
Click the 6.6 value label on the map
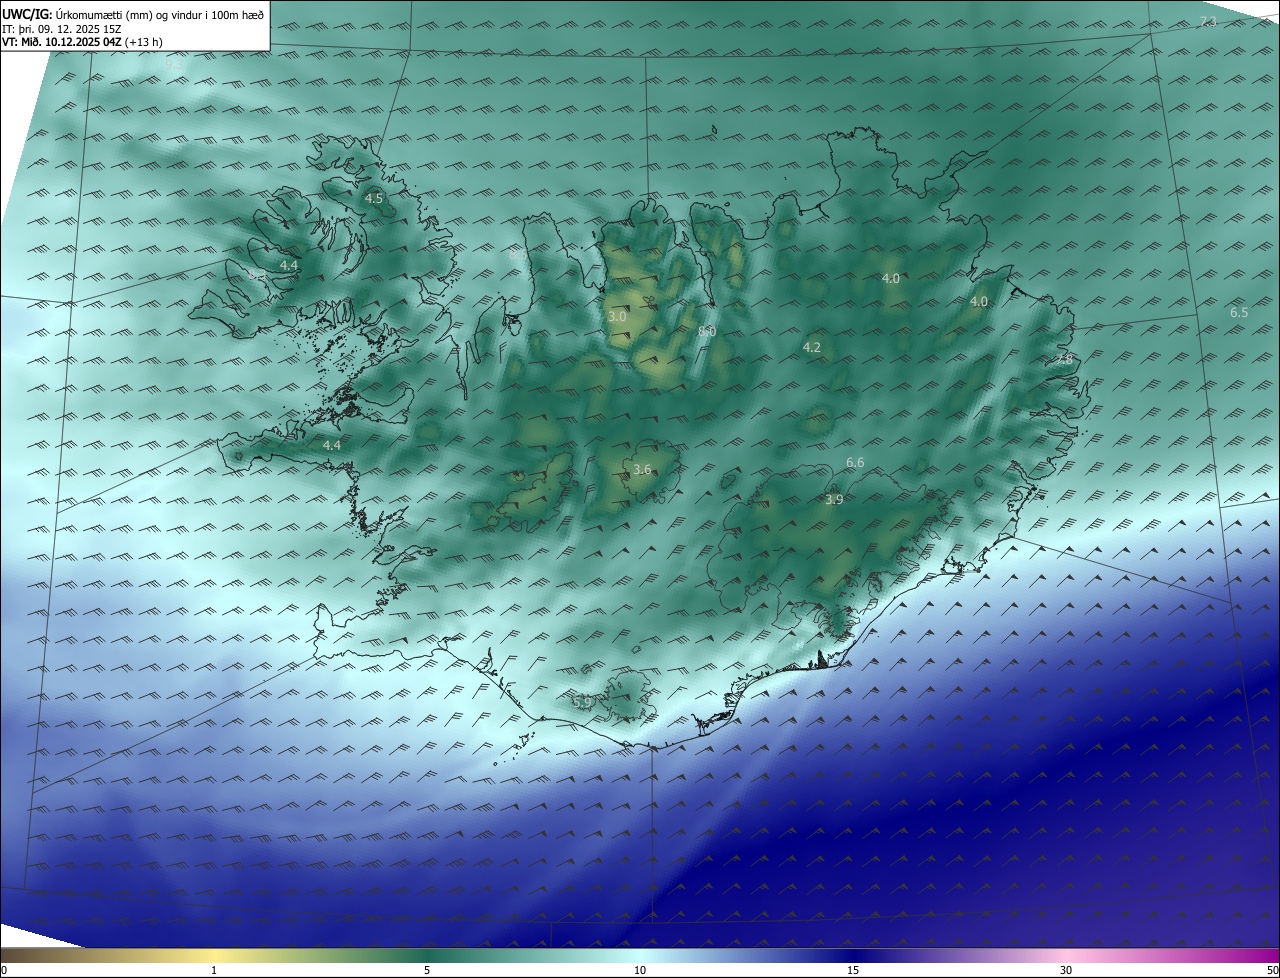pyautogui.click(x=855, y=462)
